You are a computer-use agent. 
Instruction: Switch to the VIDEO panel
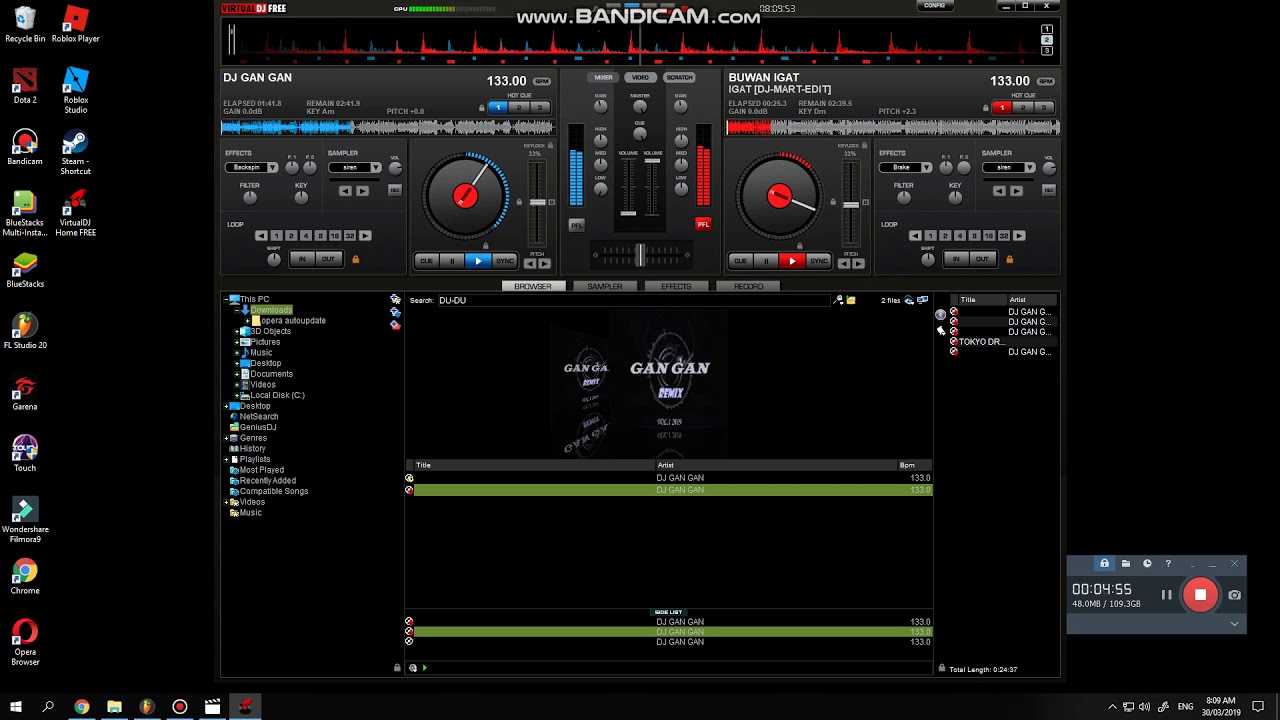(x=640, y=77)
